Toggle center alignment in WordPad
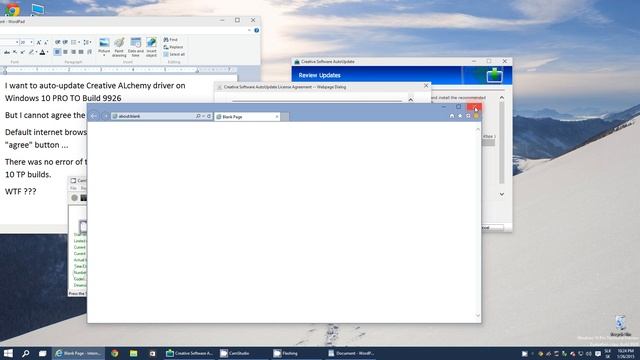The image size is (640, 360). click(65, 52)
